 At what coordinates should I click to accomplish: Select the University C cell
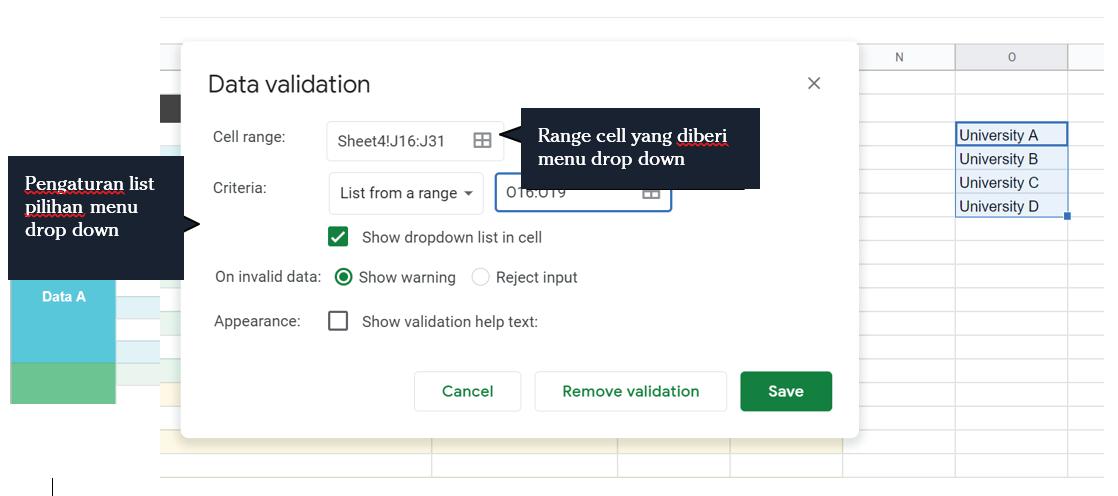(x=1011, y=182)
